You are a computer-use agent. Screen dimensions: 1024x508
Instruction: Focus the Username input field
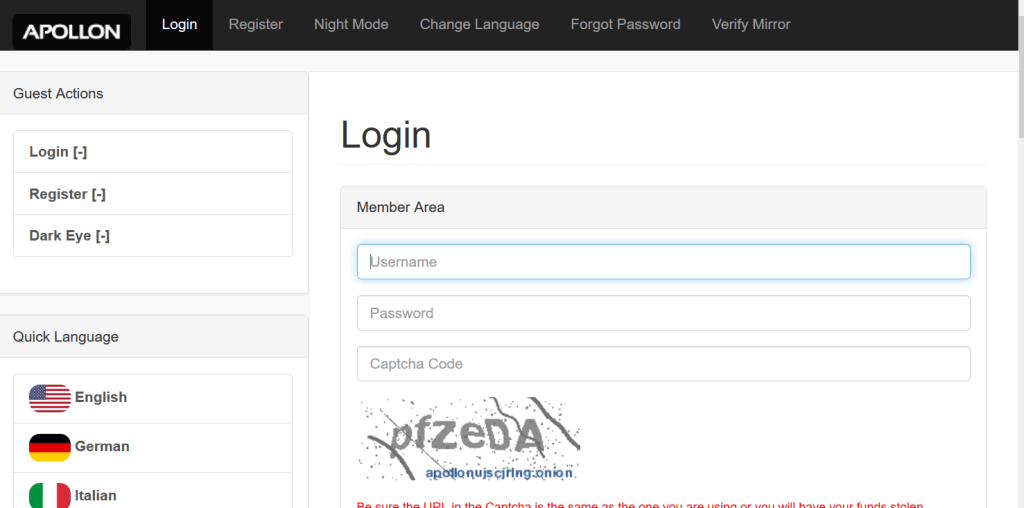664,262
